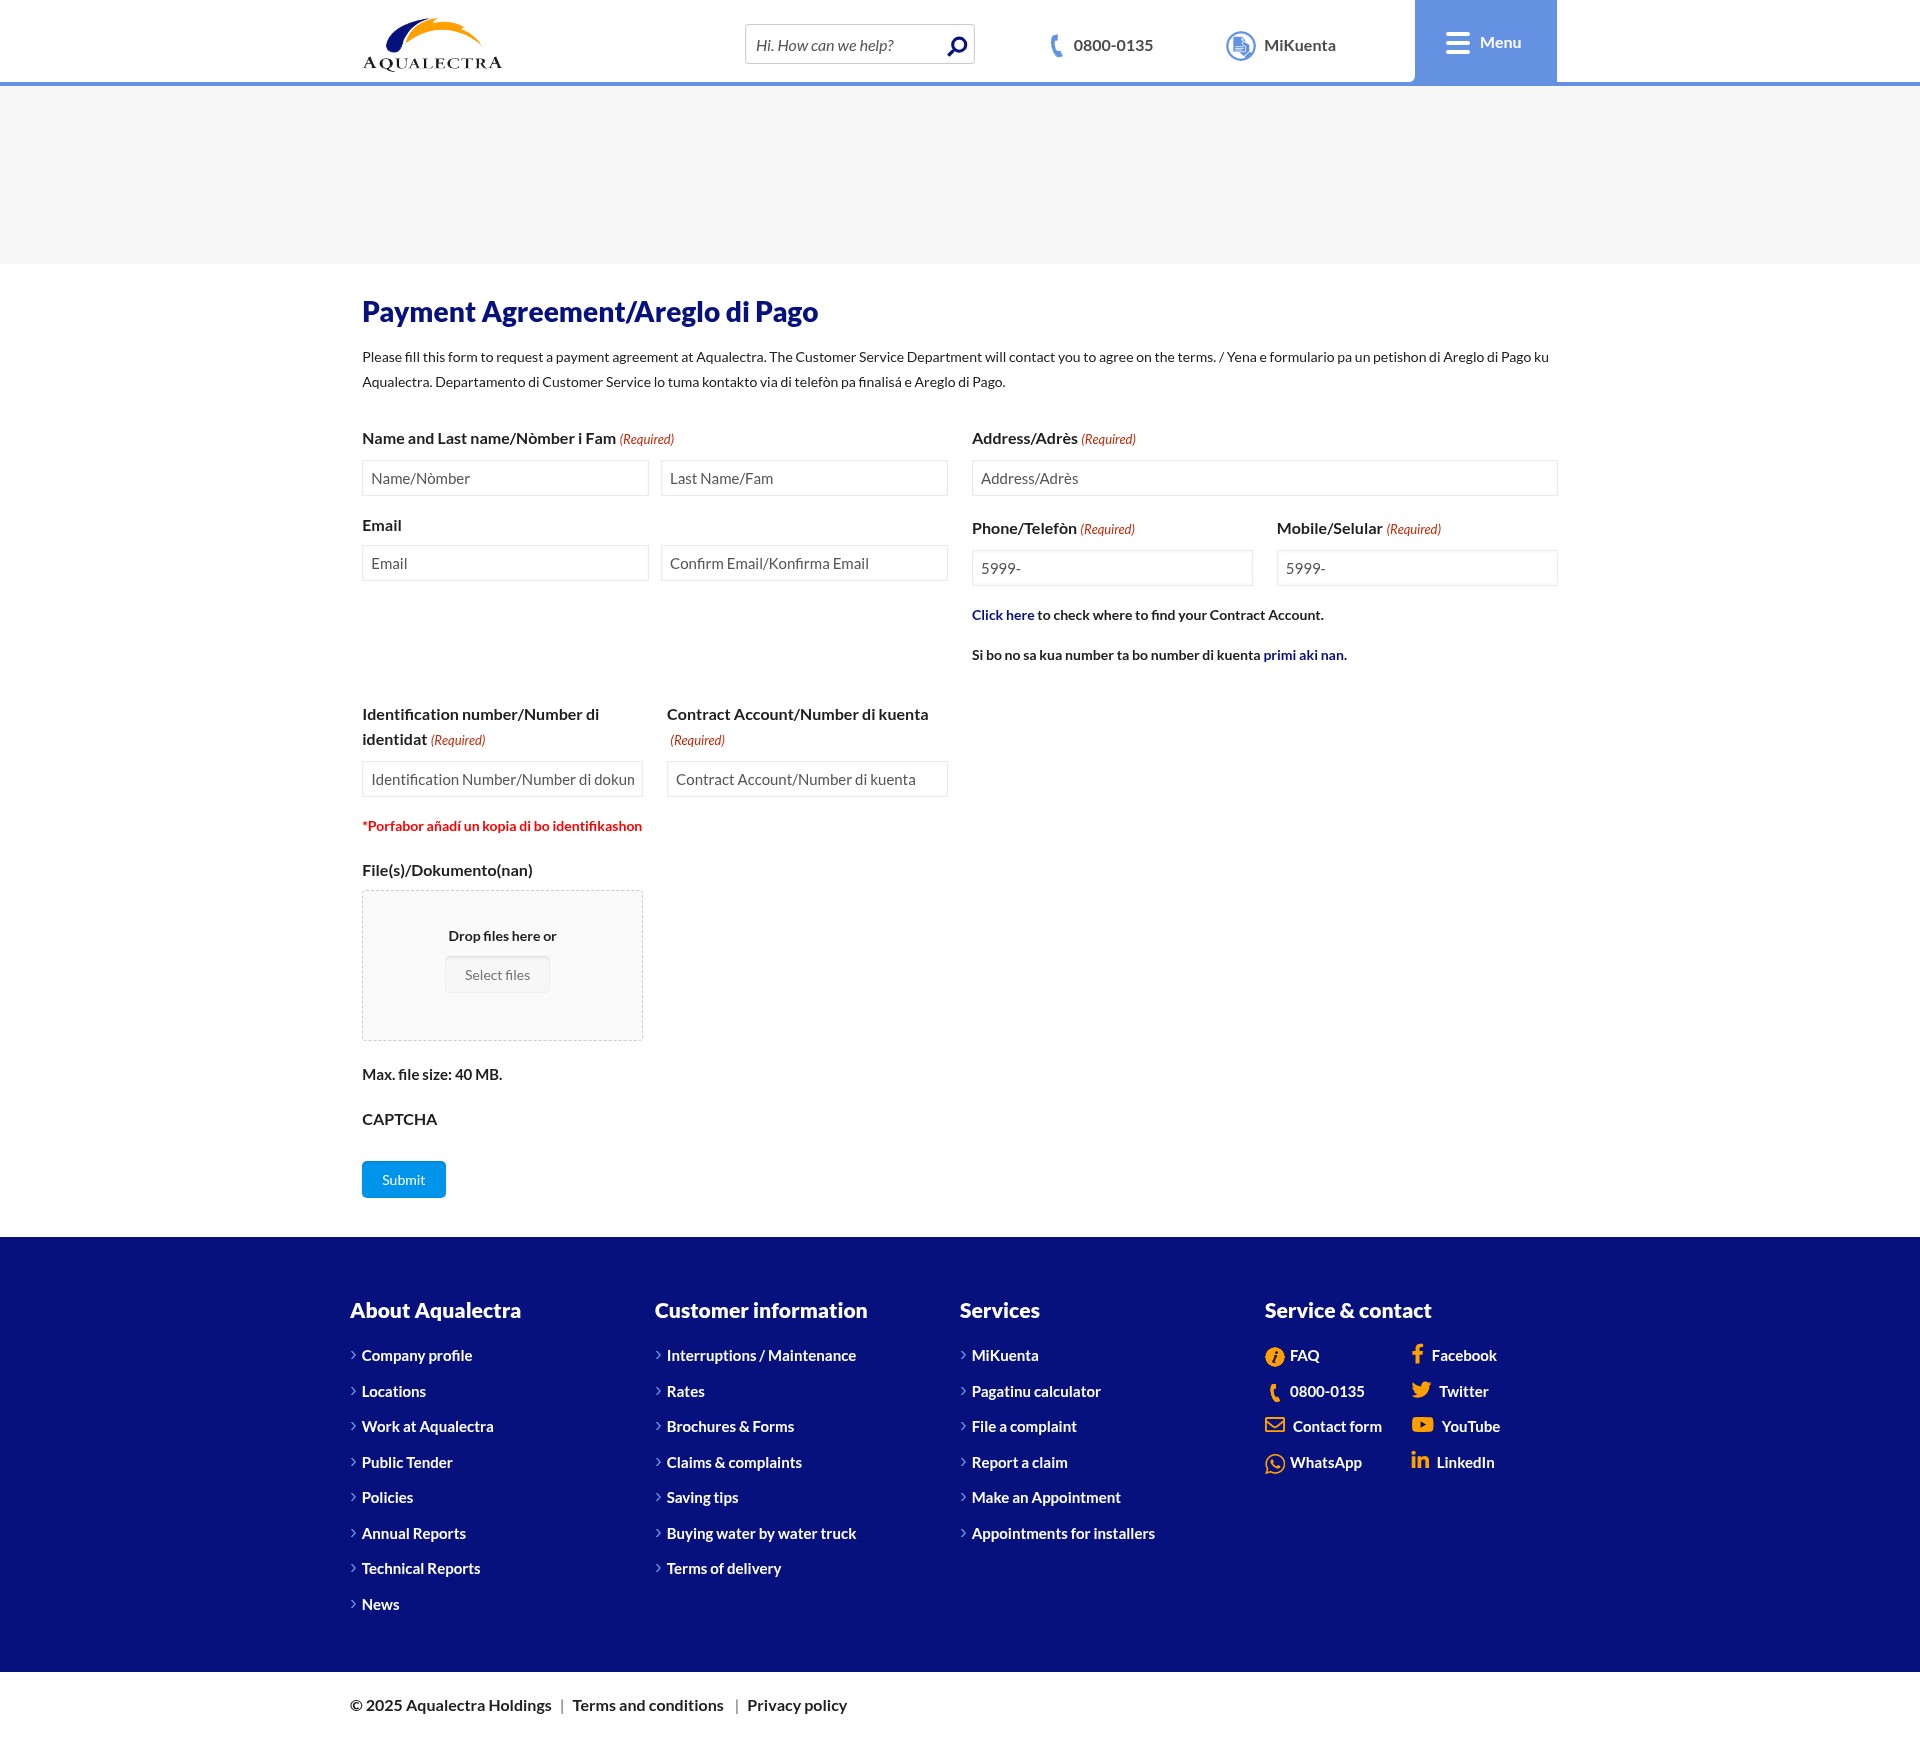Open Terms of delivery link
Viewport: 1920px width, 1745px height.
click(x=724, y=1569)
